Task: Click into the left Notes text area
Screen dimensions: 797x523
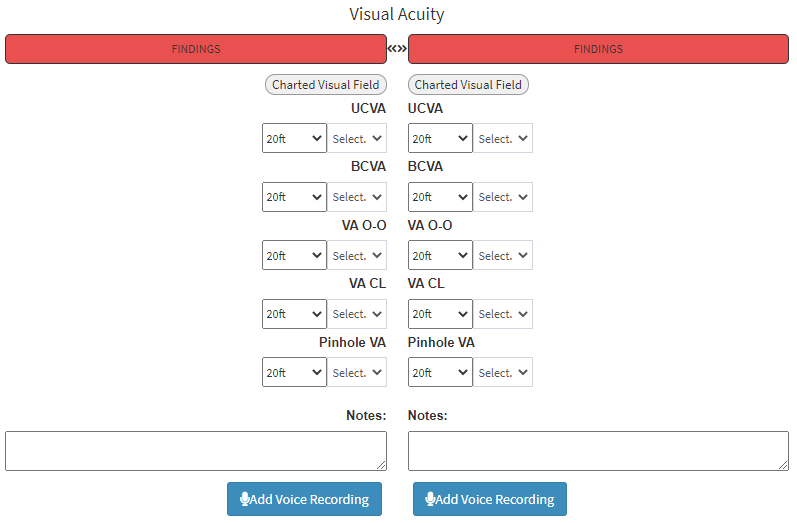Action: coord(196,451)
